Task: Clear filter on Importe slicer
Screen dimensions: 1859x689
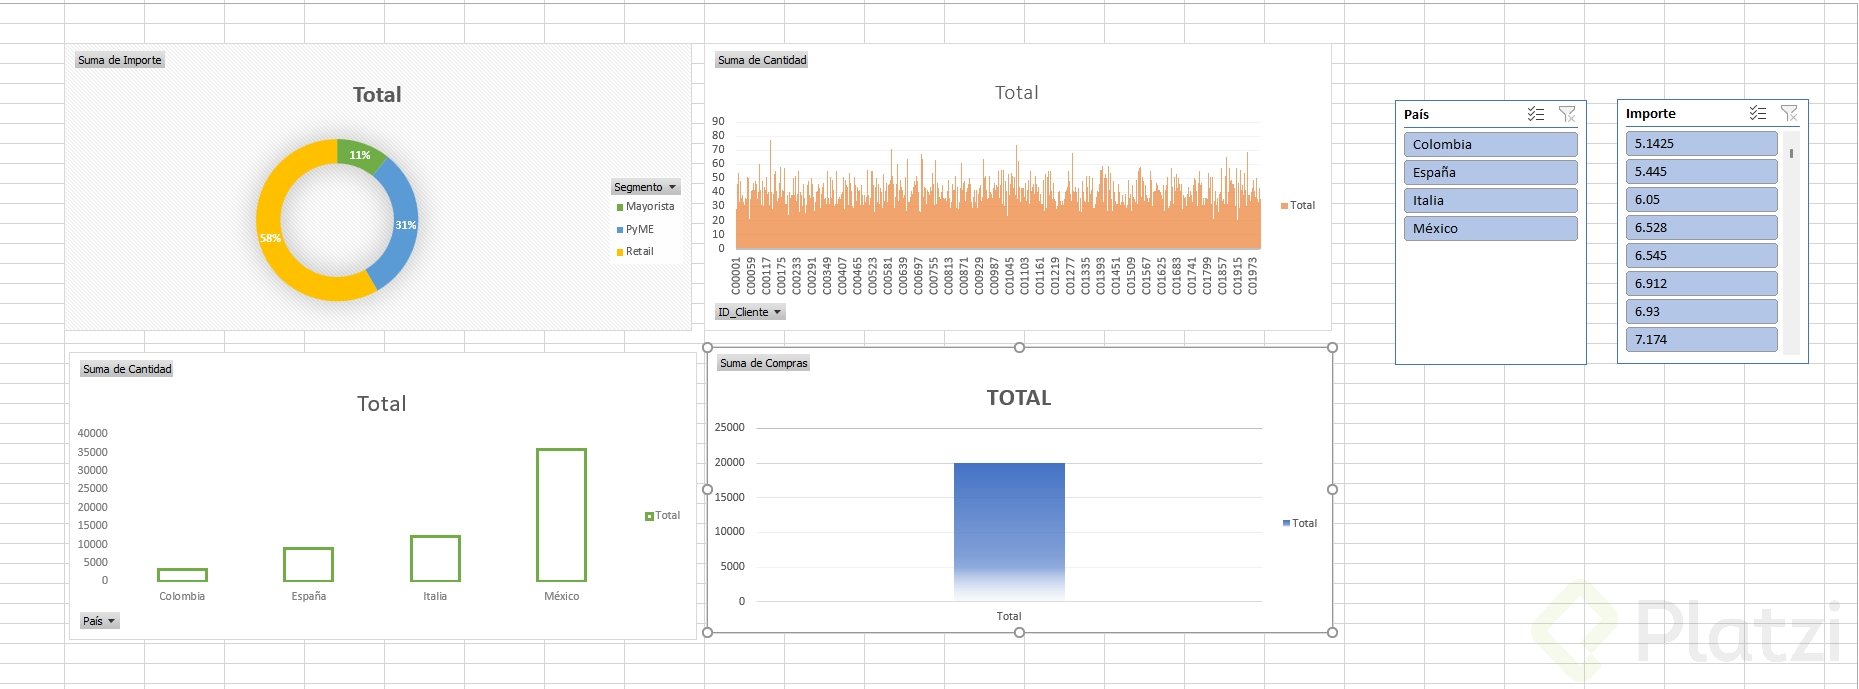Action: point(1789,113)
